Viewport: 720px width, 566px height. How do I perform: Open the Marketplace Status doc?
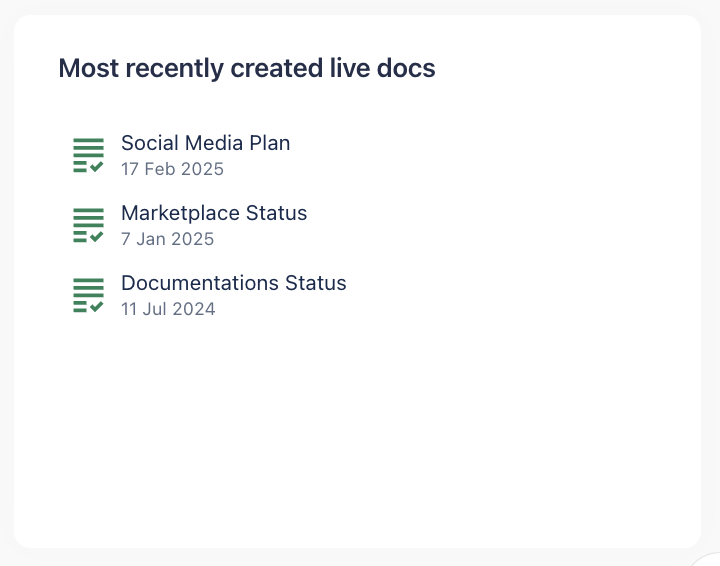point(214,213)
